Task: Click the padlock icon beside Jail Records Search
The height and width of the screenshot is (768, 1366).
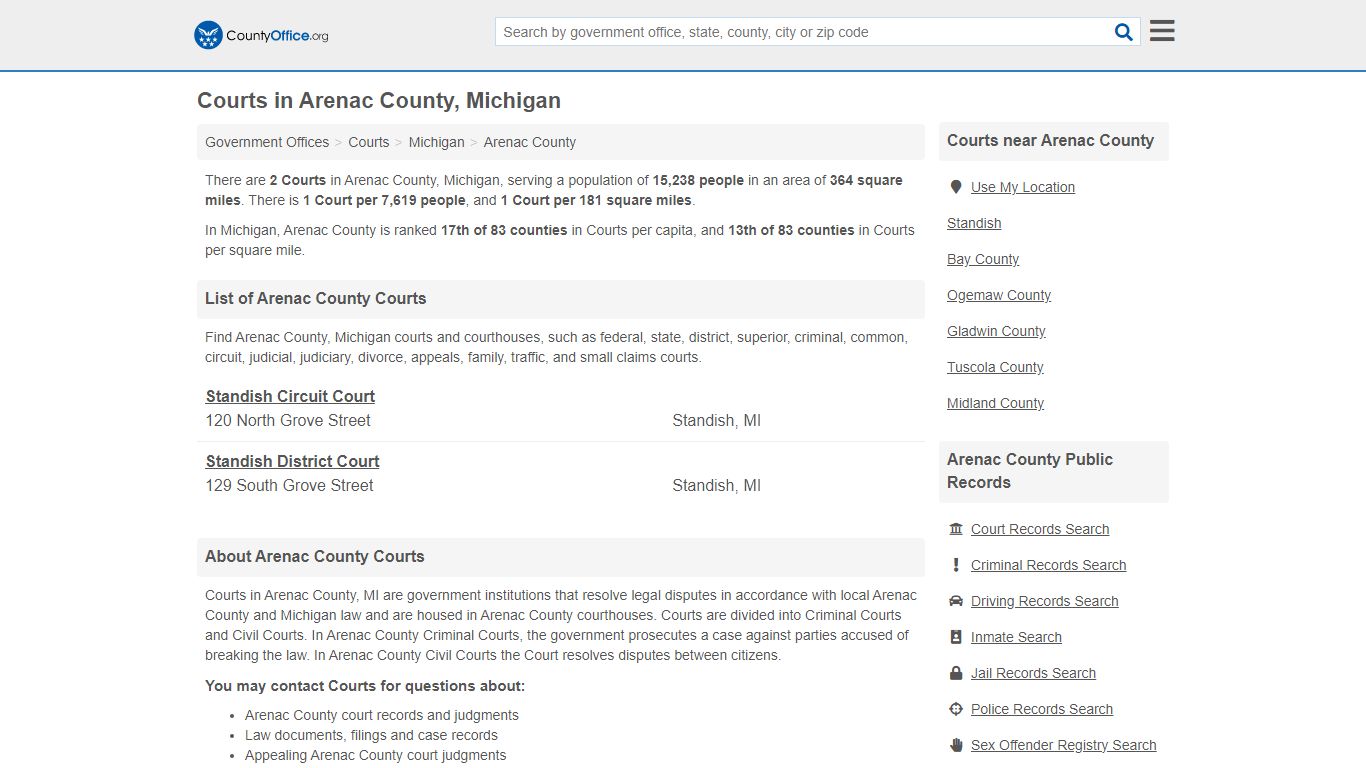Action: (x=956, y=673)
